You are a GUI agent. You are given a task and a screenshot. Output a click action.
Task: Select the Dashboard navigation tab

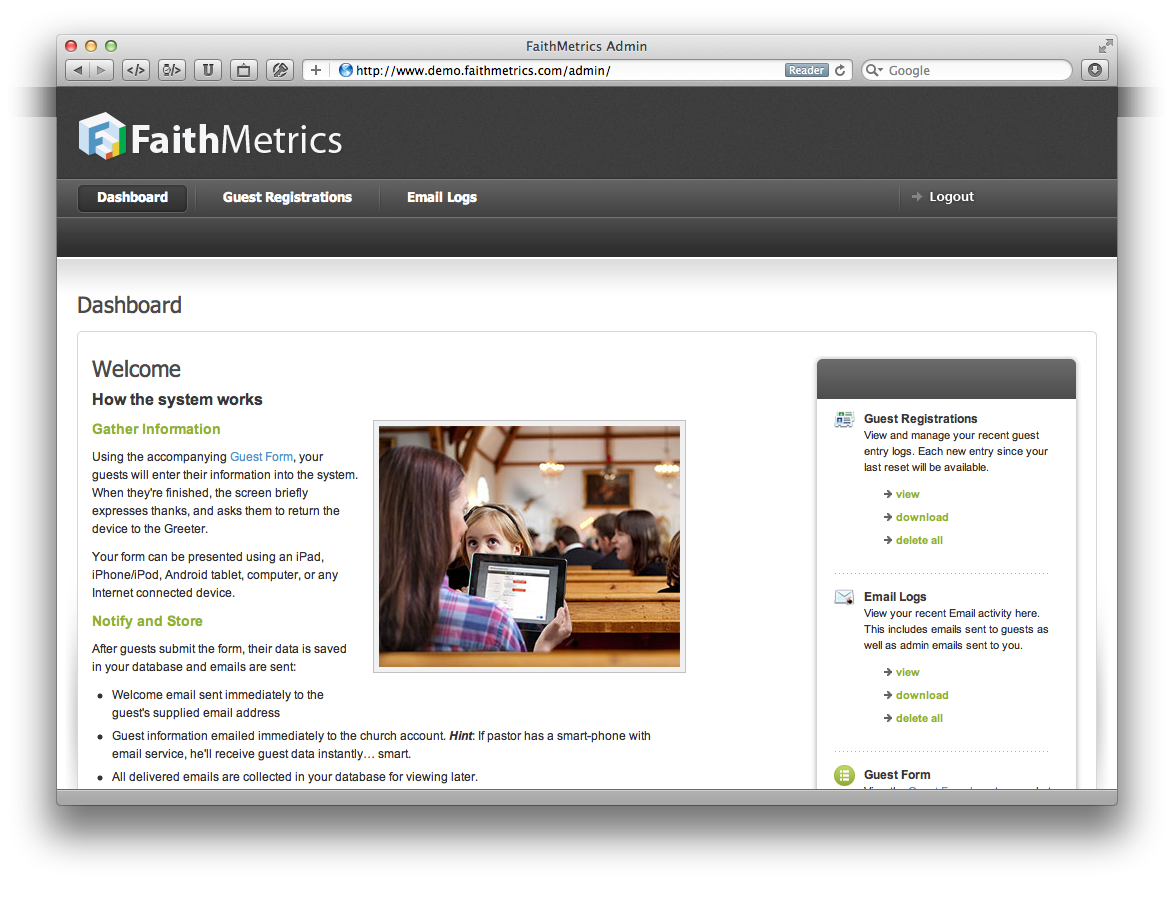pyautogui.click(x=133, y=198)
